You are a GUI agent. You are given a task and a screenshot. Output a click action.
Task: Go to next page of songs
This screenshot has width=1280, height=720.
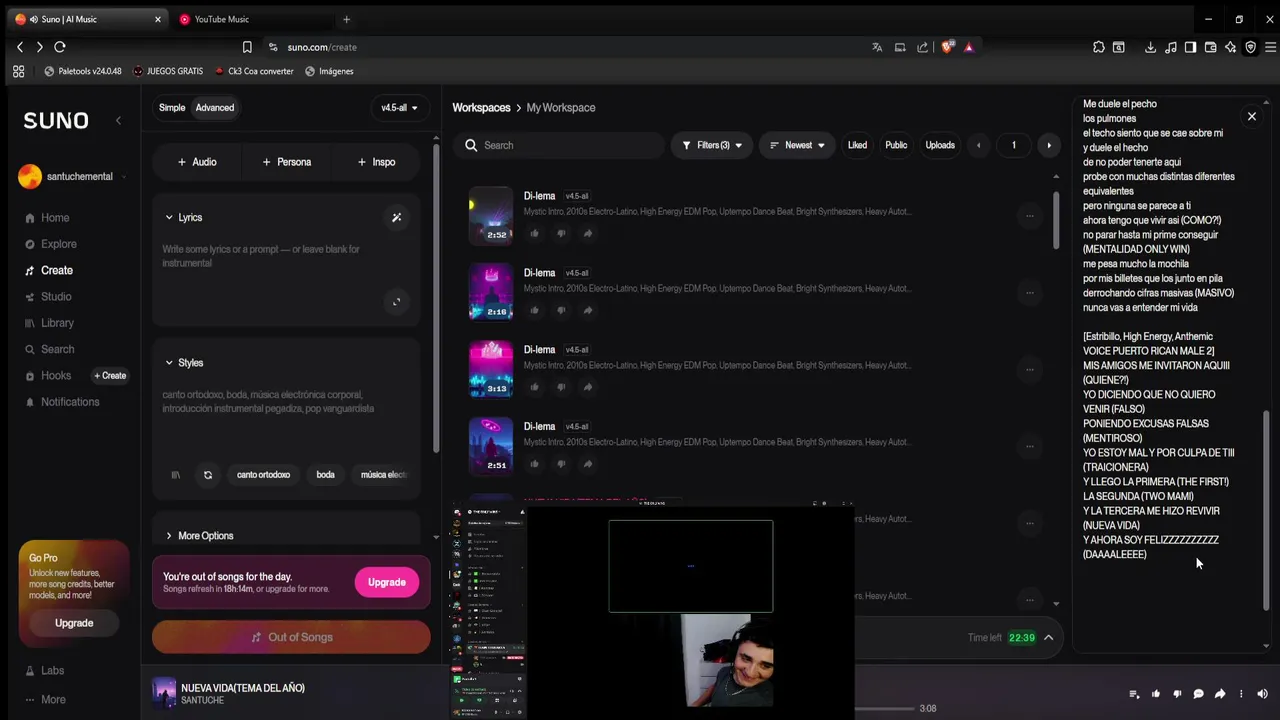click(x=1048, y=145)
